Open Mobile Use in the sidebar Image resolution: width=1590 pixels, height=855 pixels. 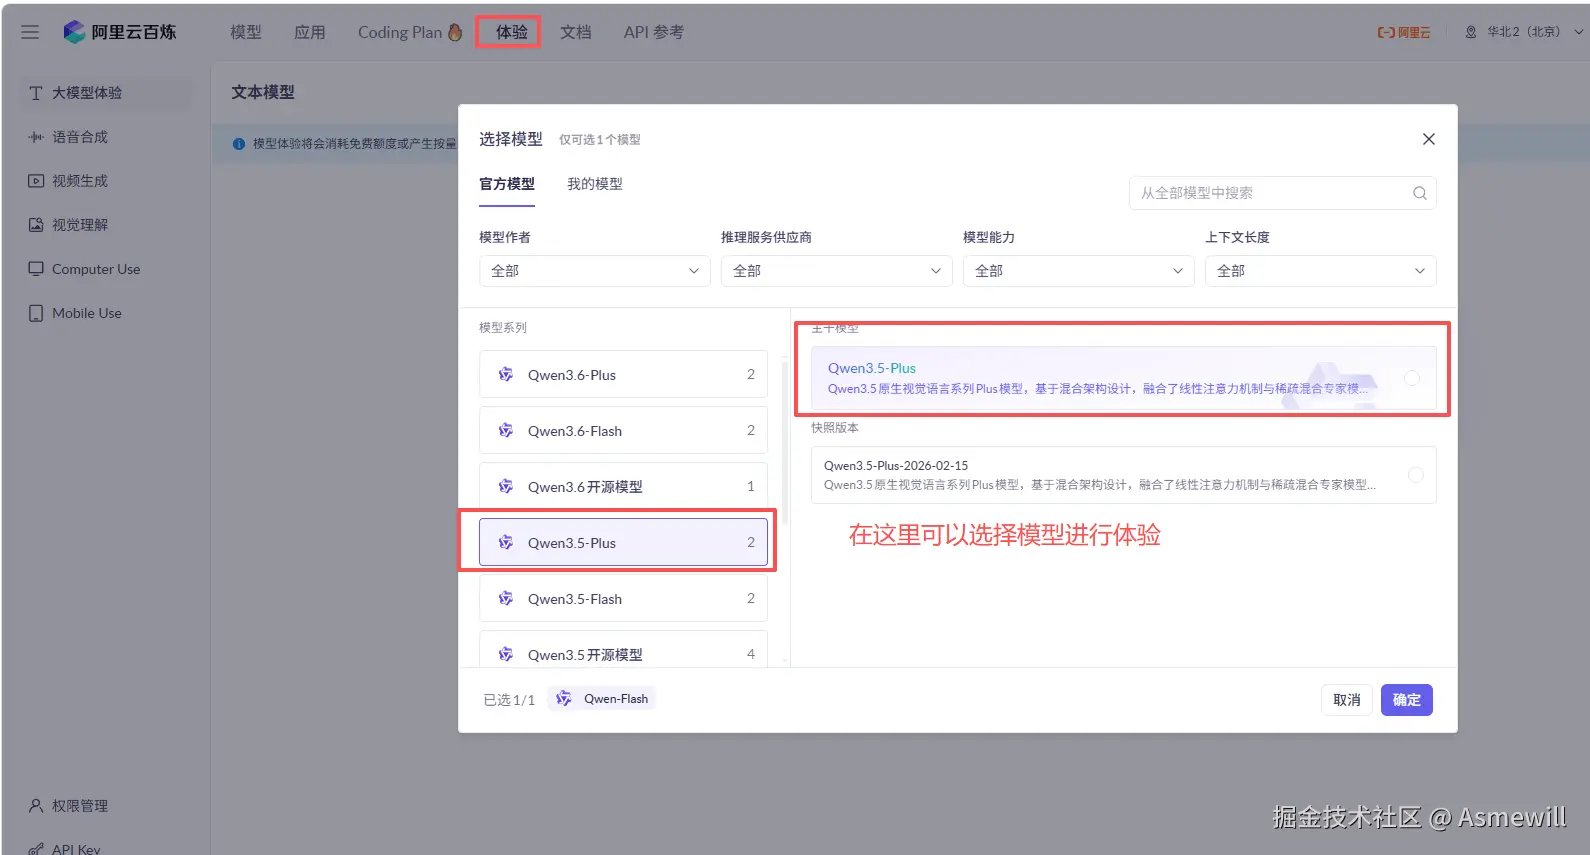(x=106, y=313)
